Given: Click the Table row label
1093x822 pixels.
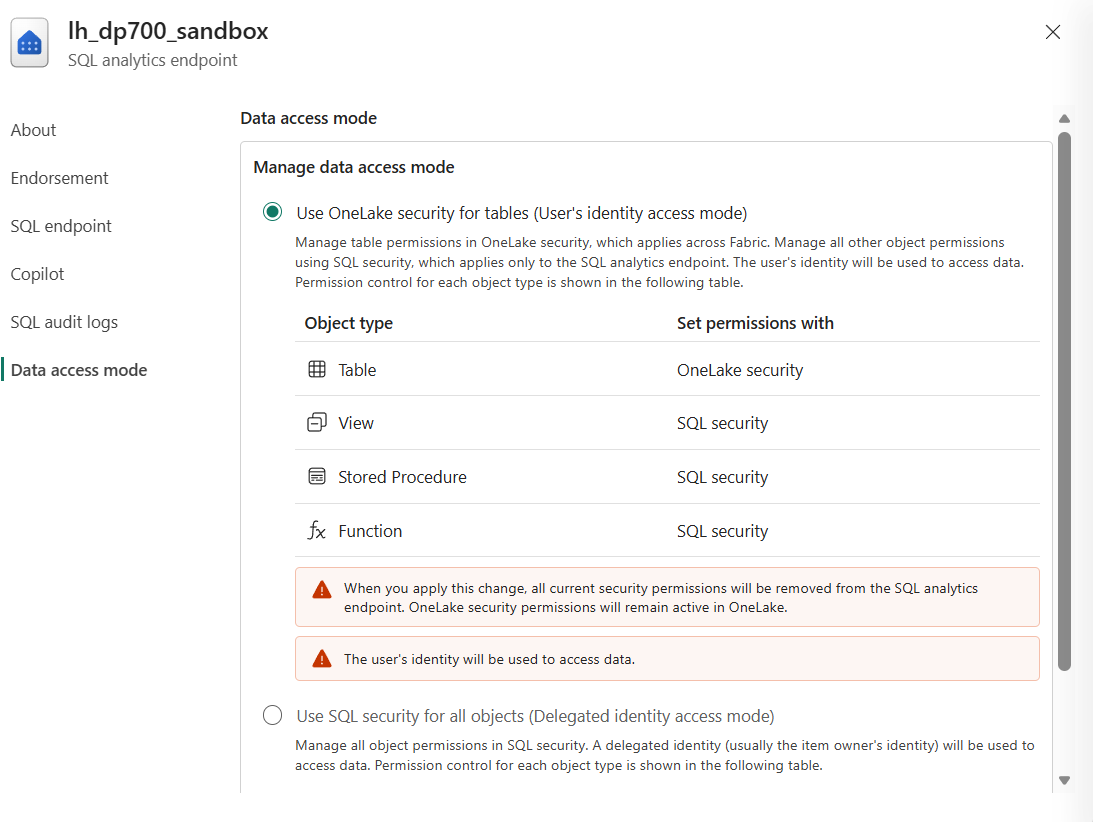Looking at the screenshot, I should coord(357,370).
